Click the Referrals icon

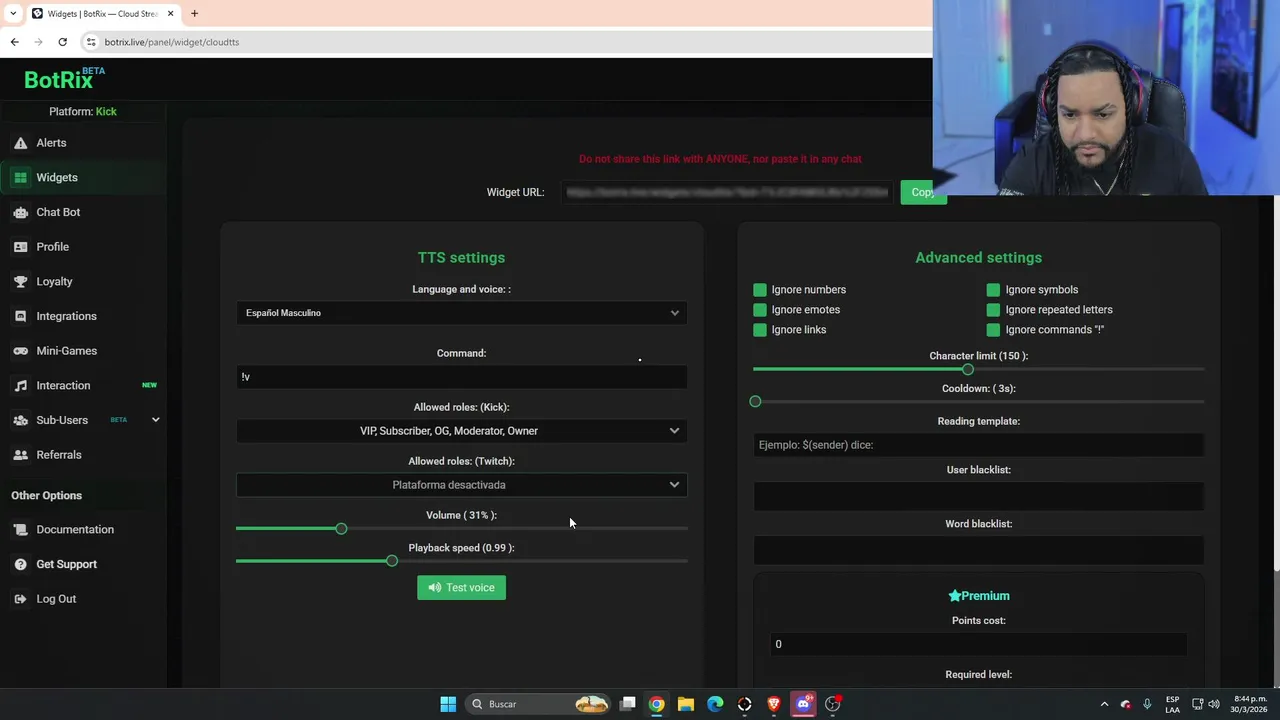[20, 455]
